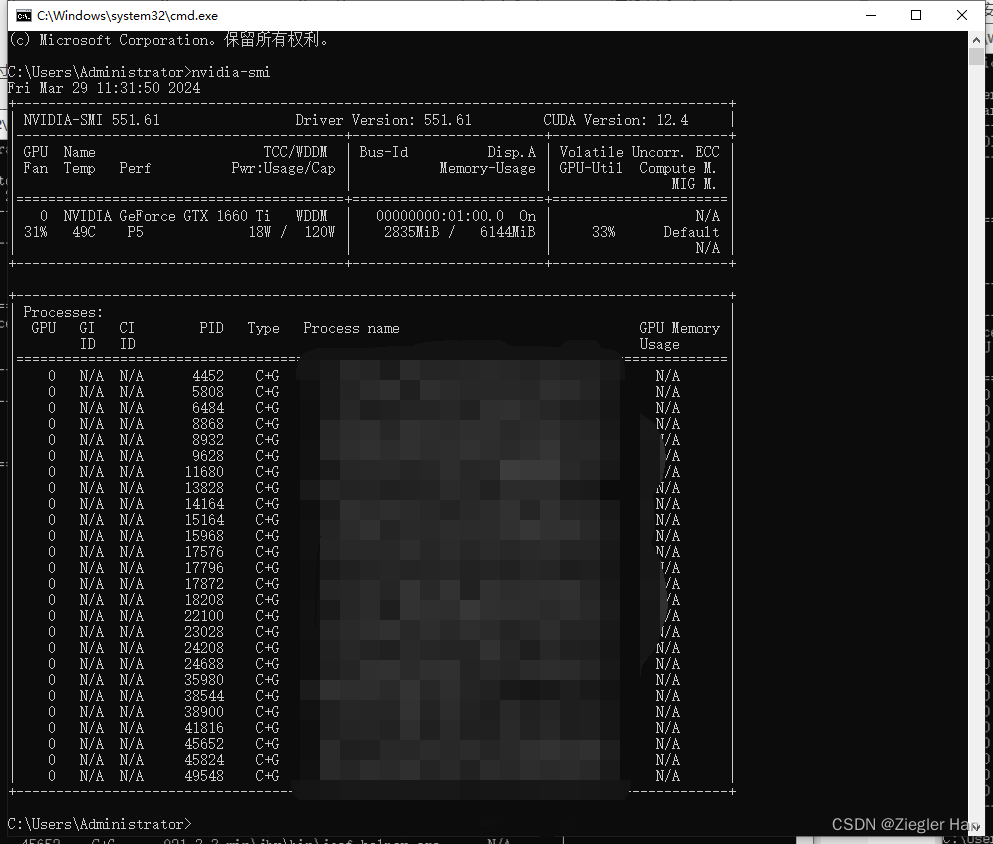Click the Process name column header
This screenshot has height=844, width=993.
351,328
